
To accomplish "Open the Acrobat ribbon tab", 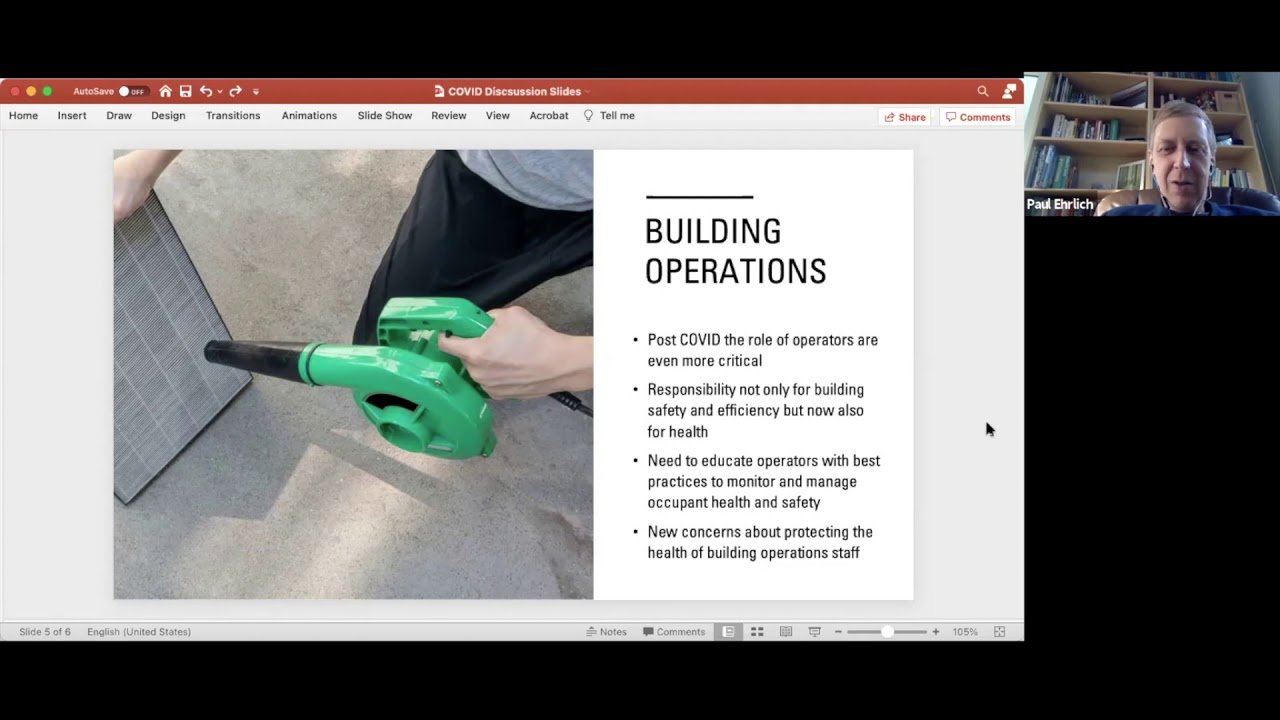I will [549, 116].
